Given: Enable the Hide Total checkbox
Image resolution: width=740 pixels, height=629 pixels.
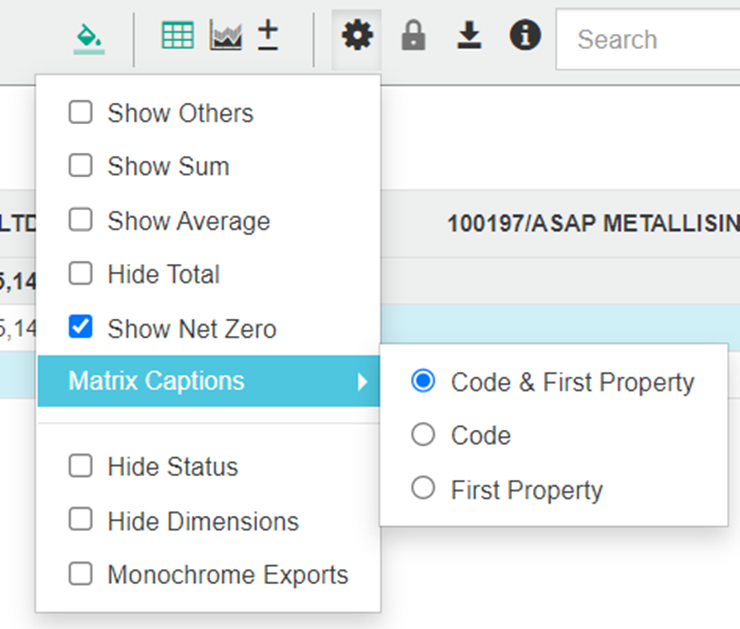Looking at the screenshot, I should coord(80,274).
